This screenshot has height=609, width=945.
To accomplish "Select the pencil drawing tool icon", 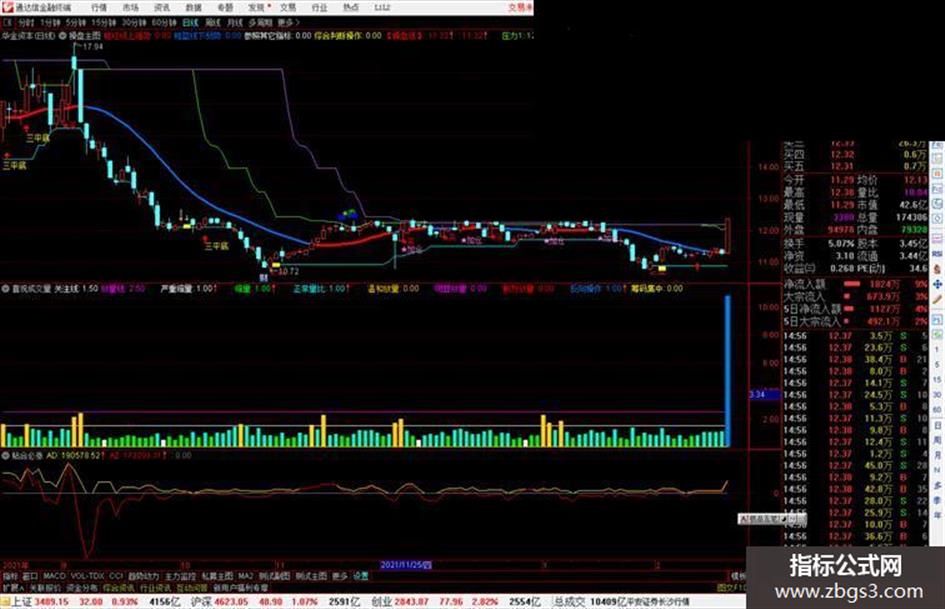I will point(937,299).
